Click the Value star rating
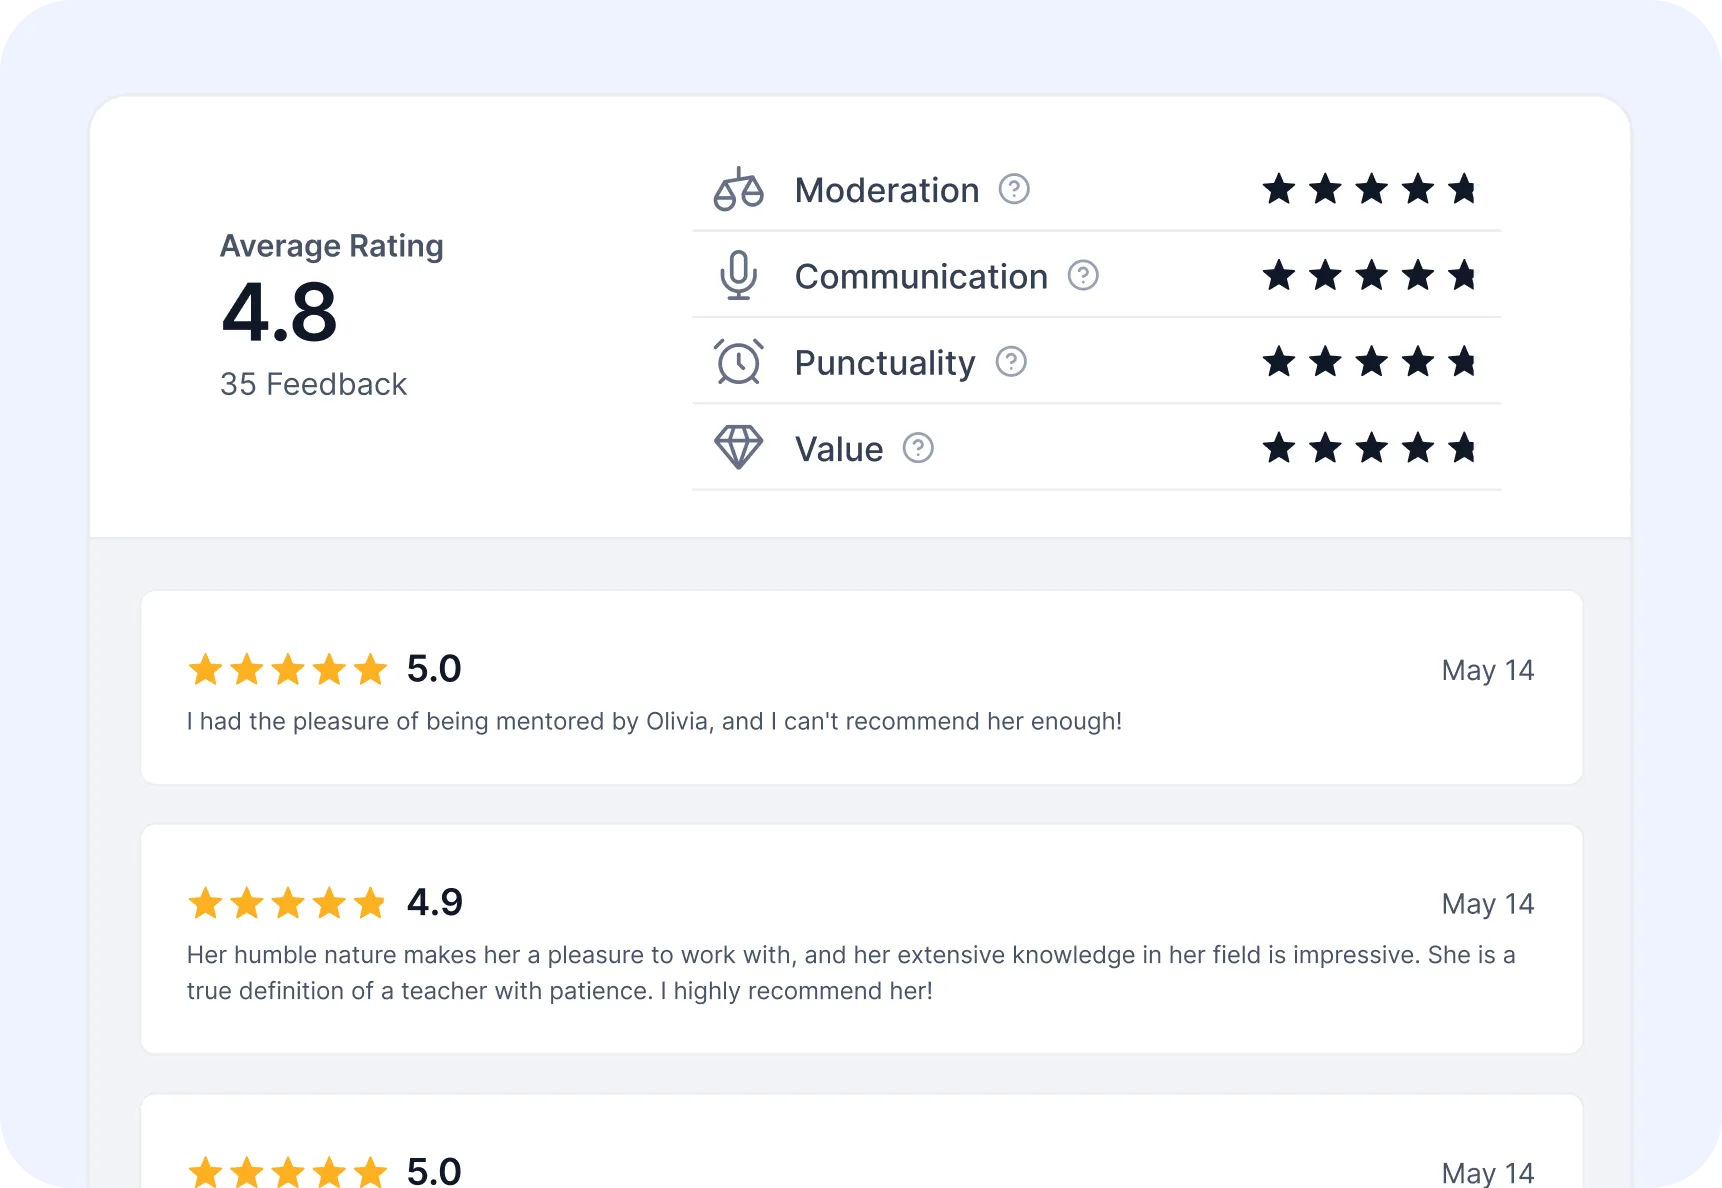Viewport: 1722px width, 1188px height. (1369, 448)
